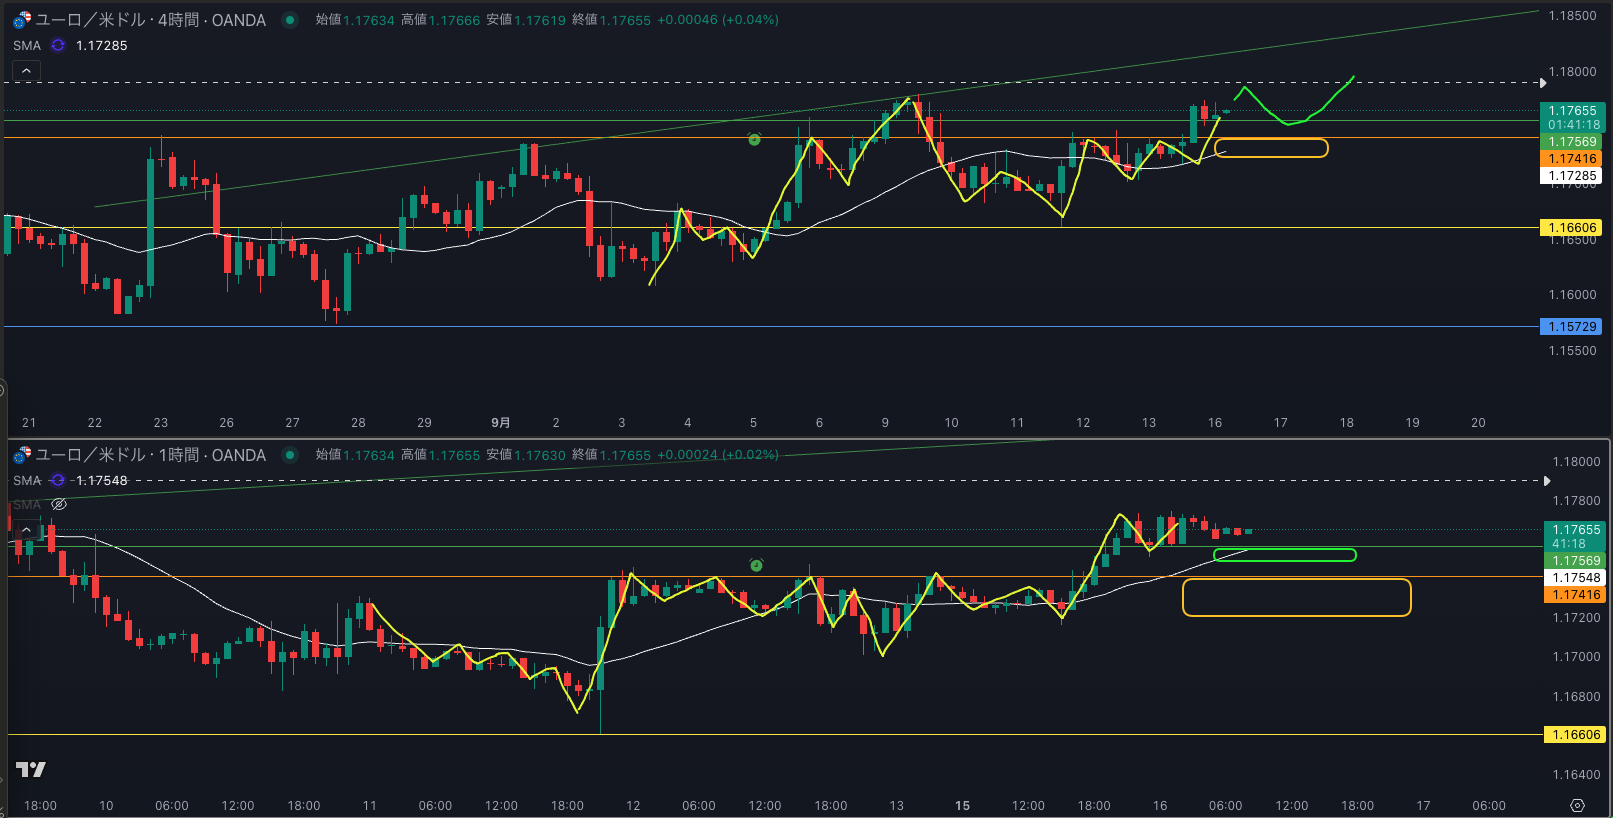Click green 1.17569 price label on 1-hour chart
The image size is (1613, 818).
[1576, 561]
